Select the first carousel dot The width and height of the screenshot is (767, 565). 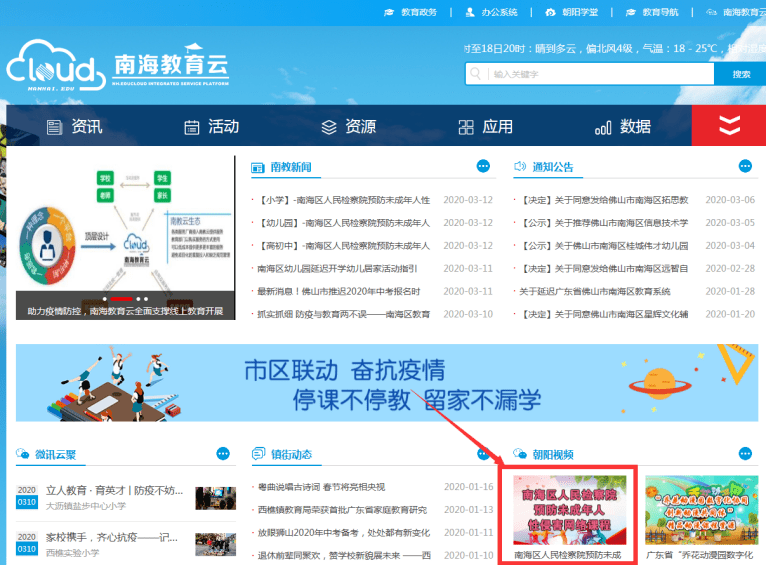tap(105, 298)
